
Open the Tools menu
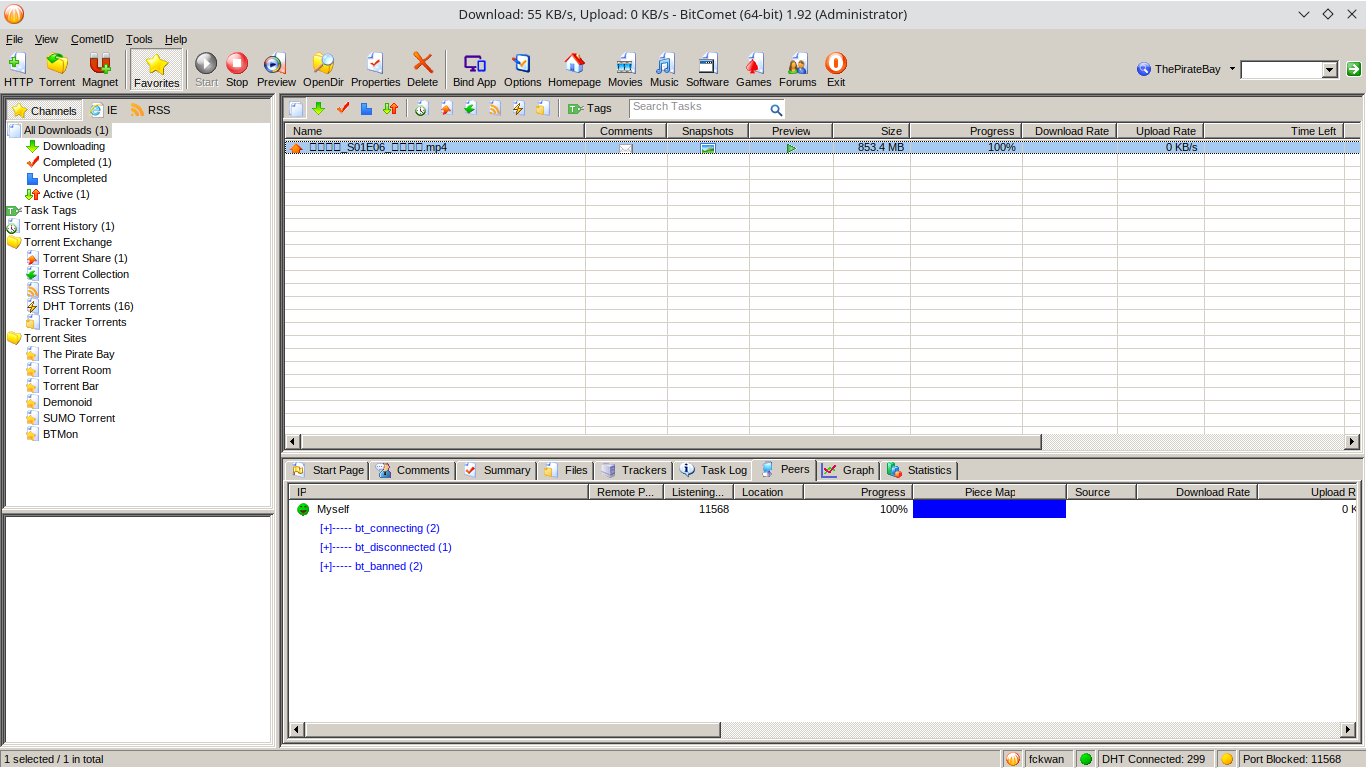pyautogui.click(x=139, y=39)
